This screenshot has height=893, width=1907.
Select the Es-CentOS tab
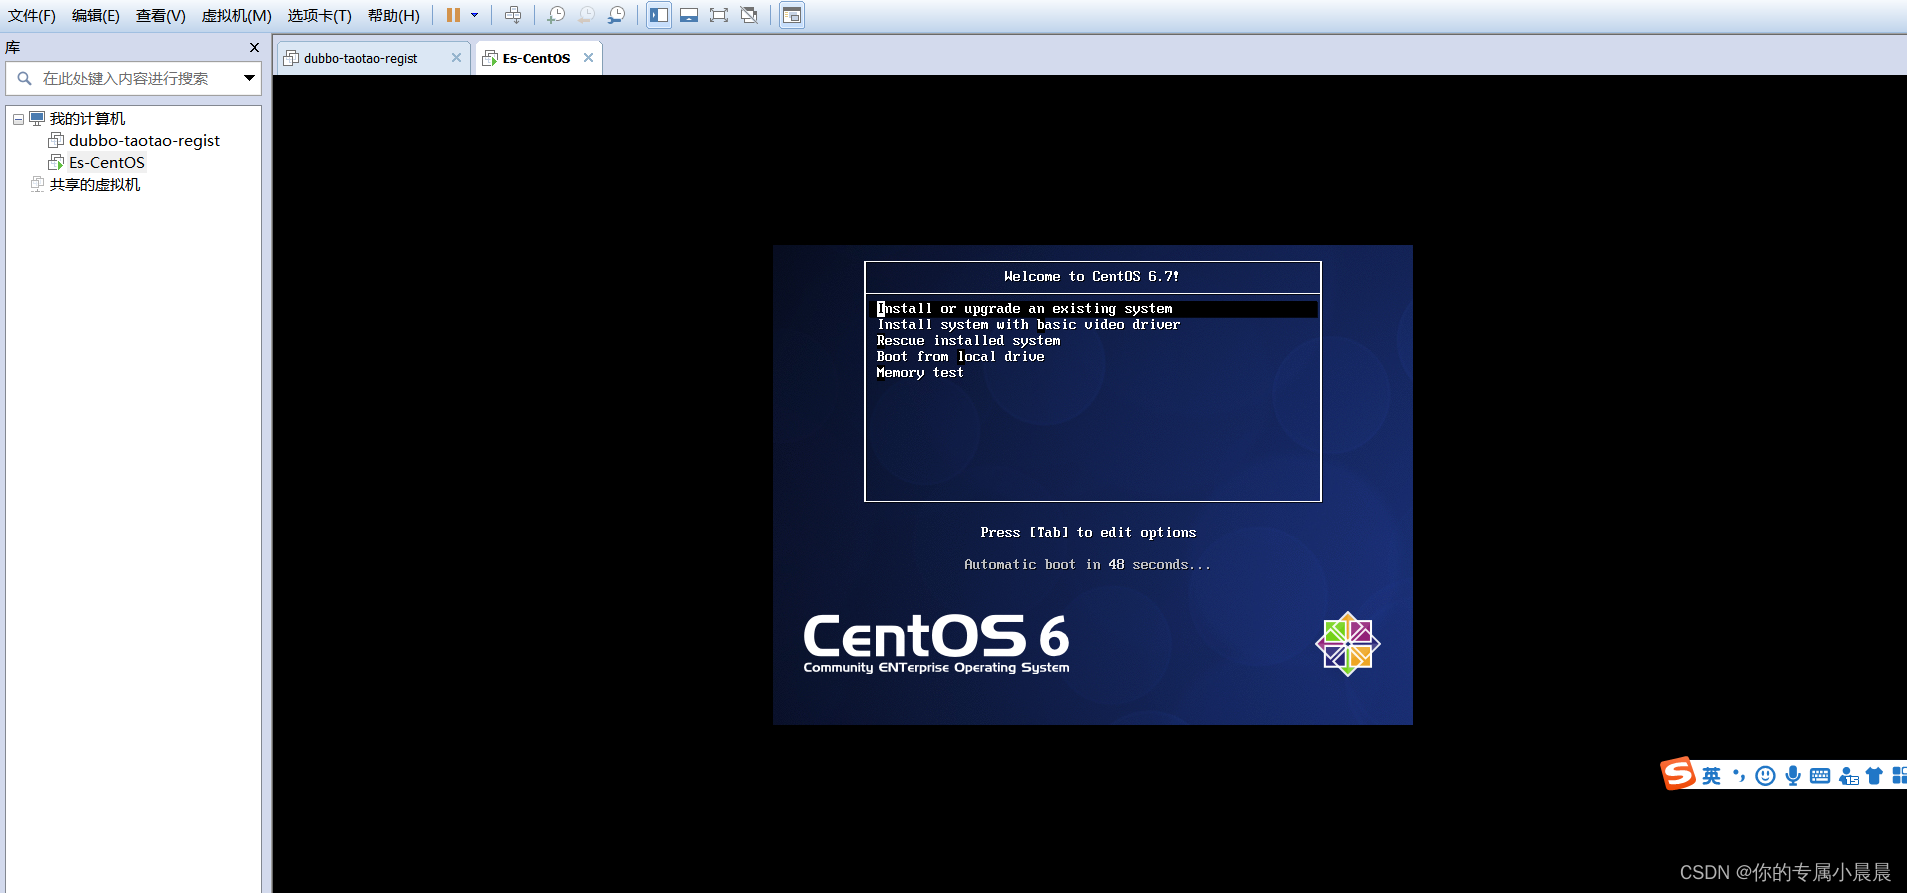click(536, 58)
